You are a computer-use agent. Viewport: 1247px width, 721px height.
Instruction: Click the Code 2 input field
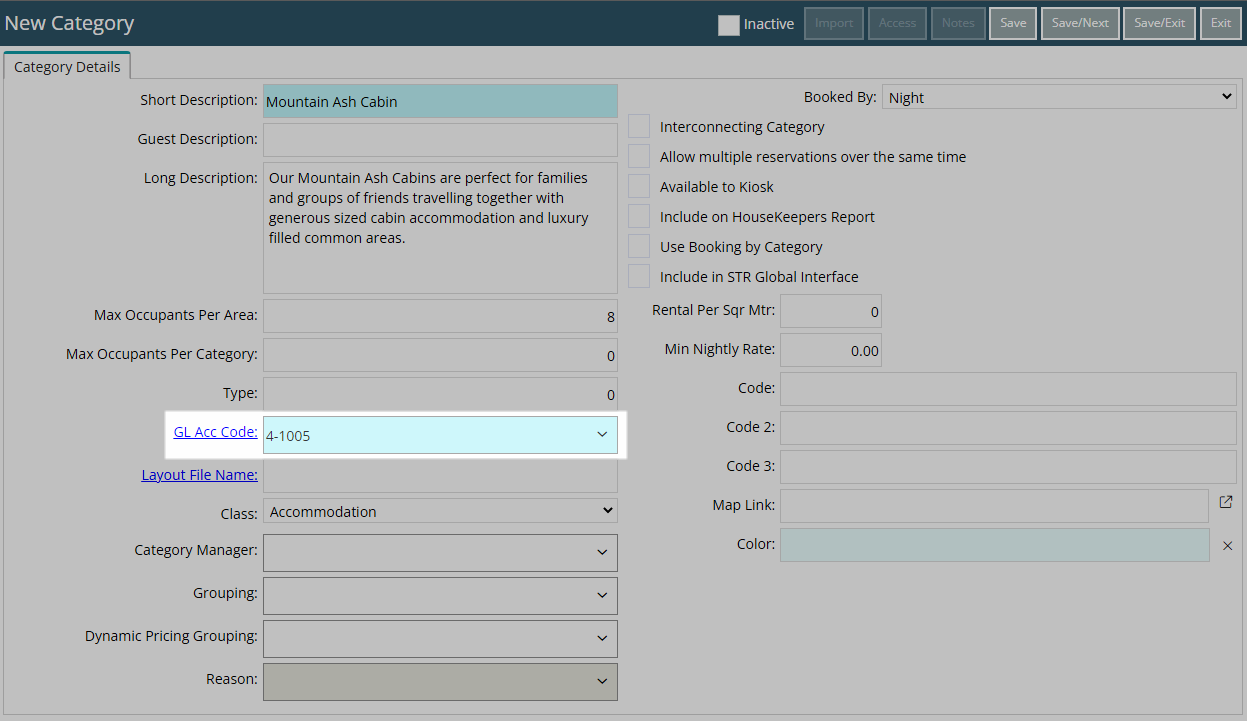pos(1008,428)
